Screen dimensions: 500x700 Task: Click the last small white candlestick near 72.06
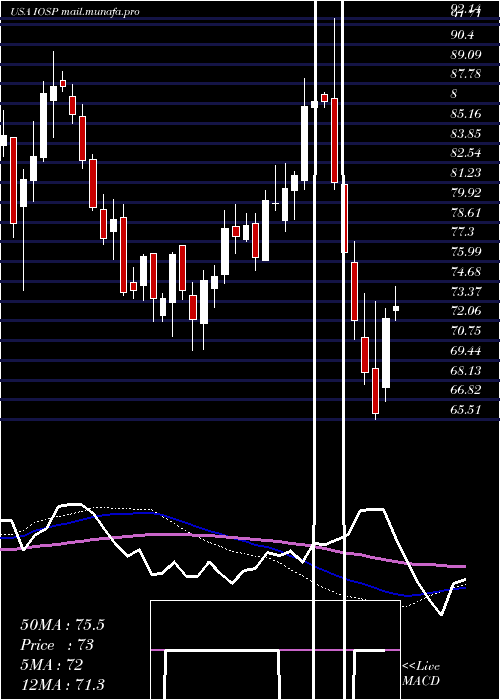[396, 308]
